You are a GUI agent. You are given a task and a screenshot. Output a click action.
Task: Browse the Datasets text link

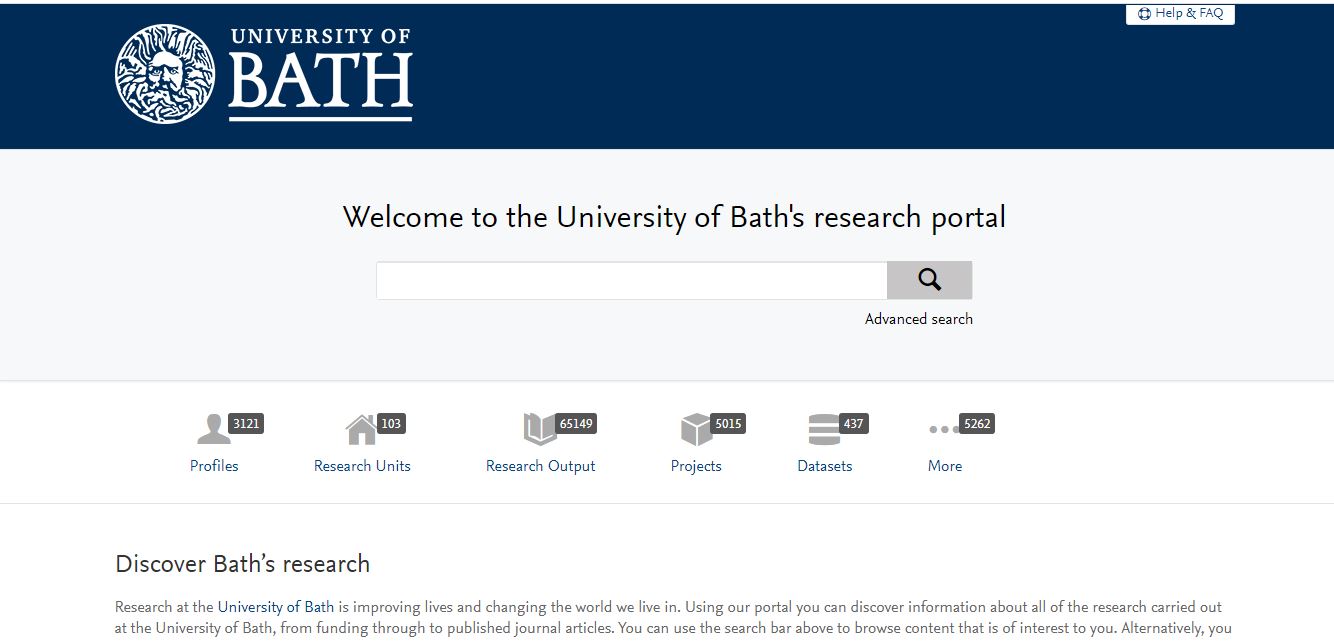(824, 466)
